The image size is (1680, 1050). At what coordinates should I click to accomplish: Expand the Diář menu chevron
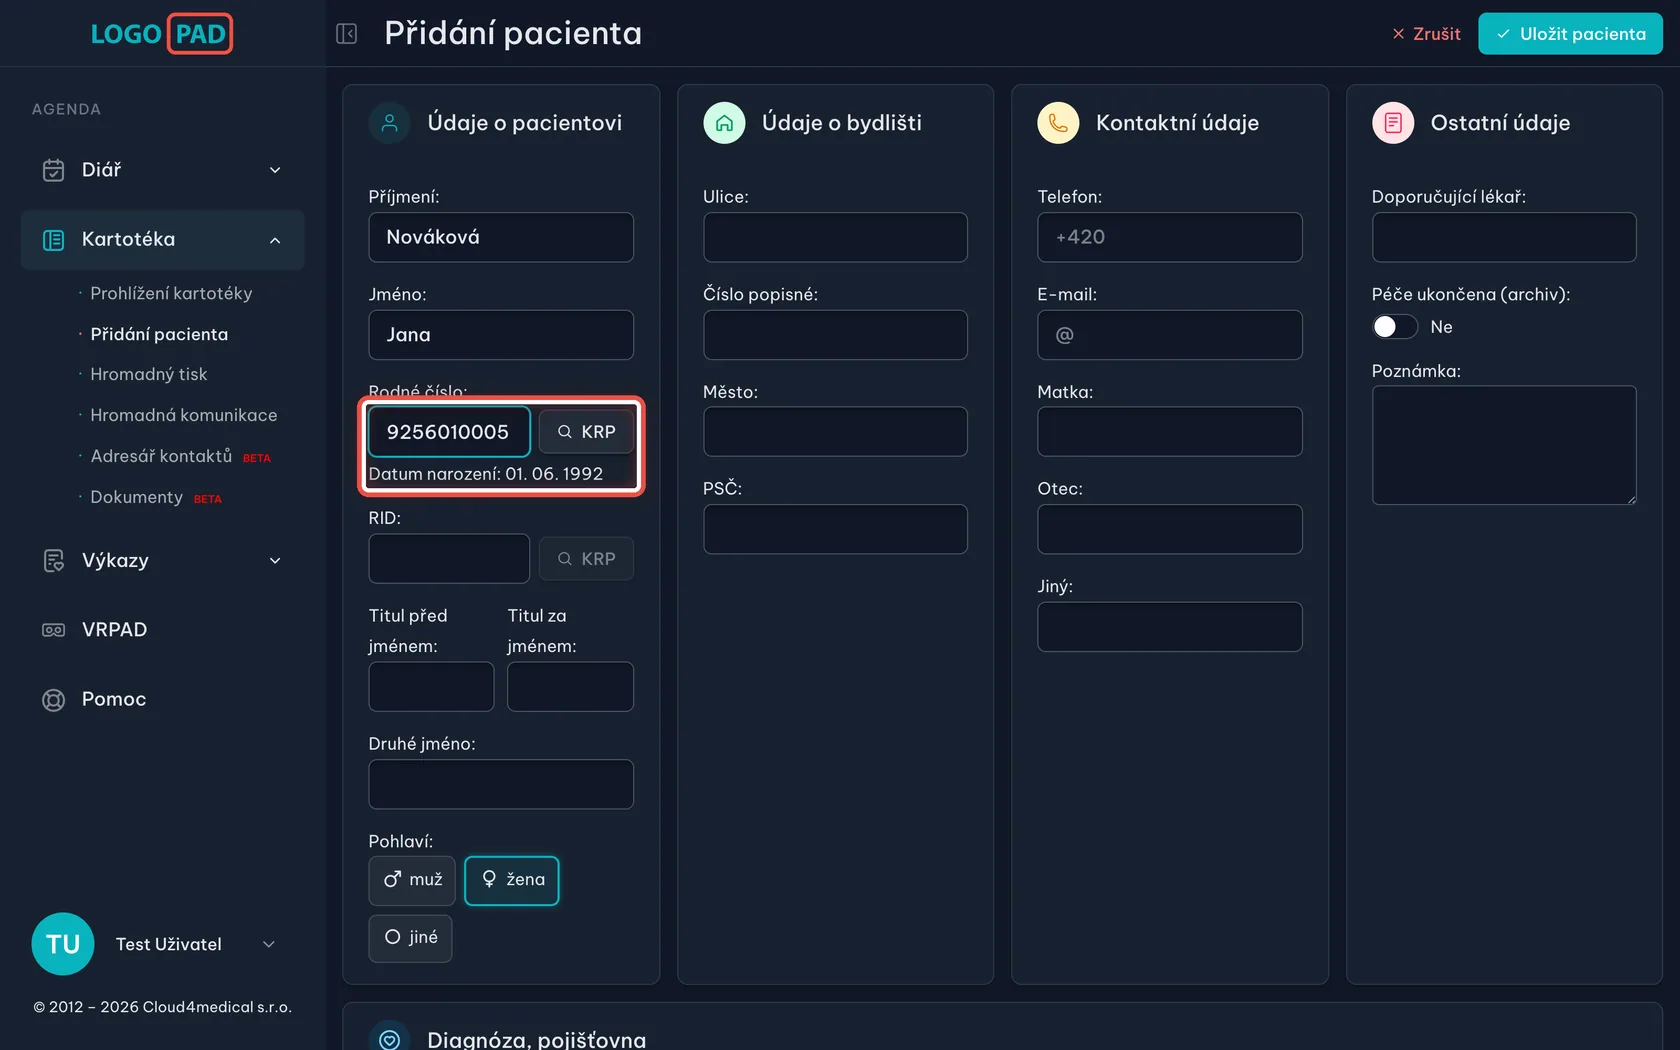tap(275, 170)
